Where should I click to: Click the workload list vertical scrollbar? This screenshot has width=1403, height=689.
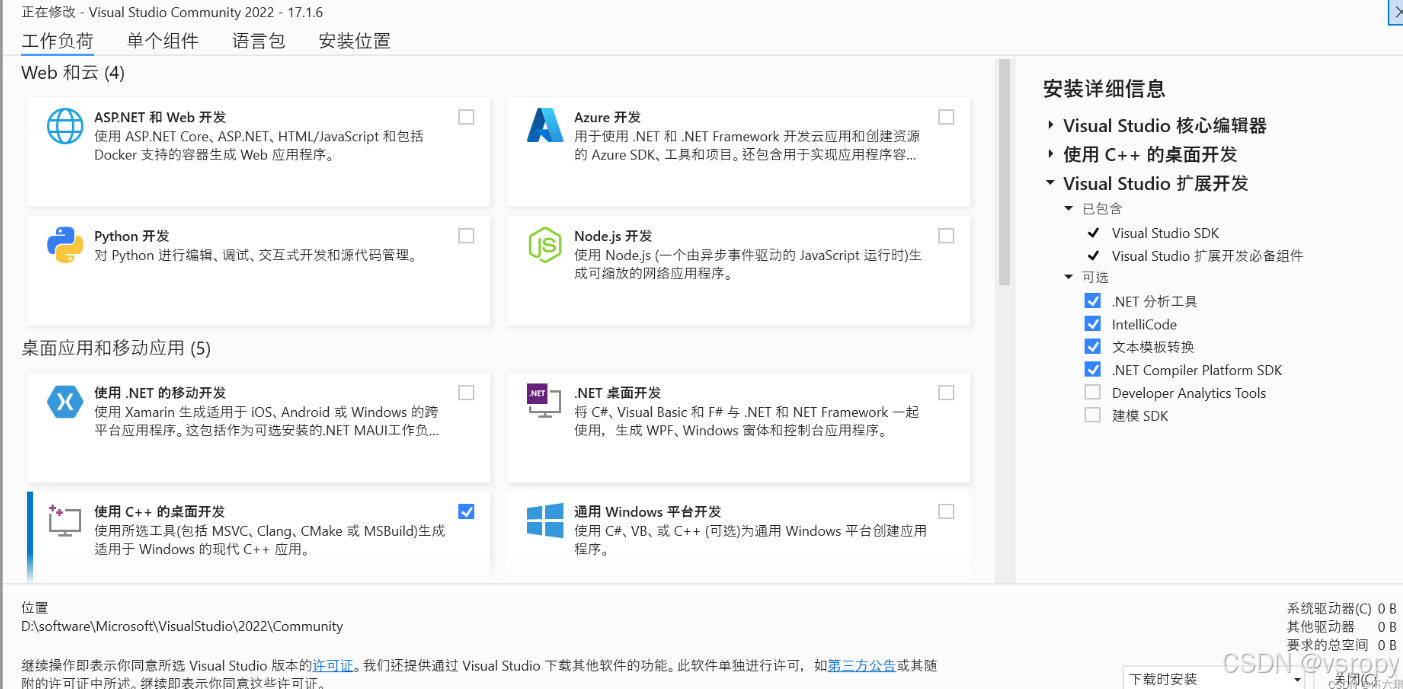coord(1003,172)
